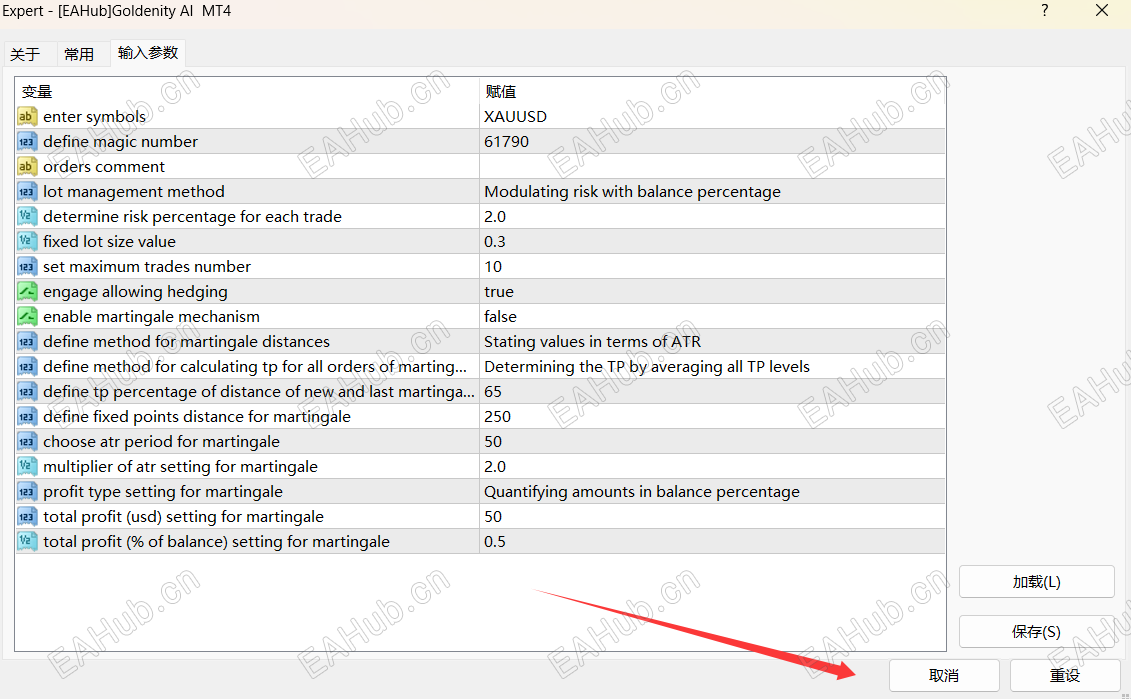1131x699 pixels.
Task: Click icon beside total profit (% of balance)
Action: point(27,542)
